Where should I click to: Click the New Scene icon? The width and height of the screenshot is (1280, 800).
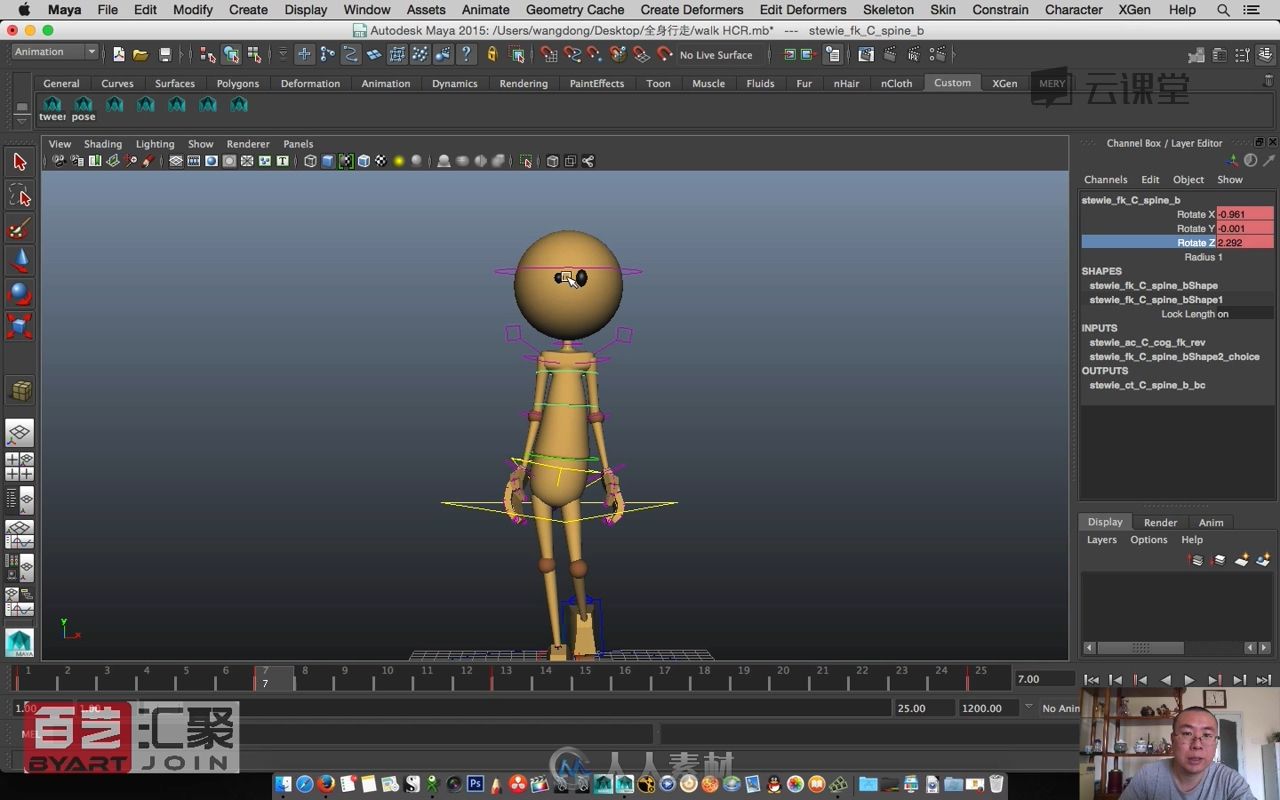coord(119,54)
